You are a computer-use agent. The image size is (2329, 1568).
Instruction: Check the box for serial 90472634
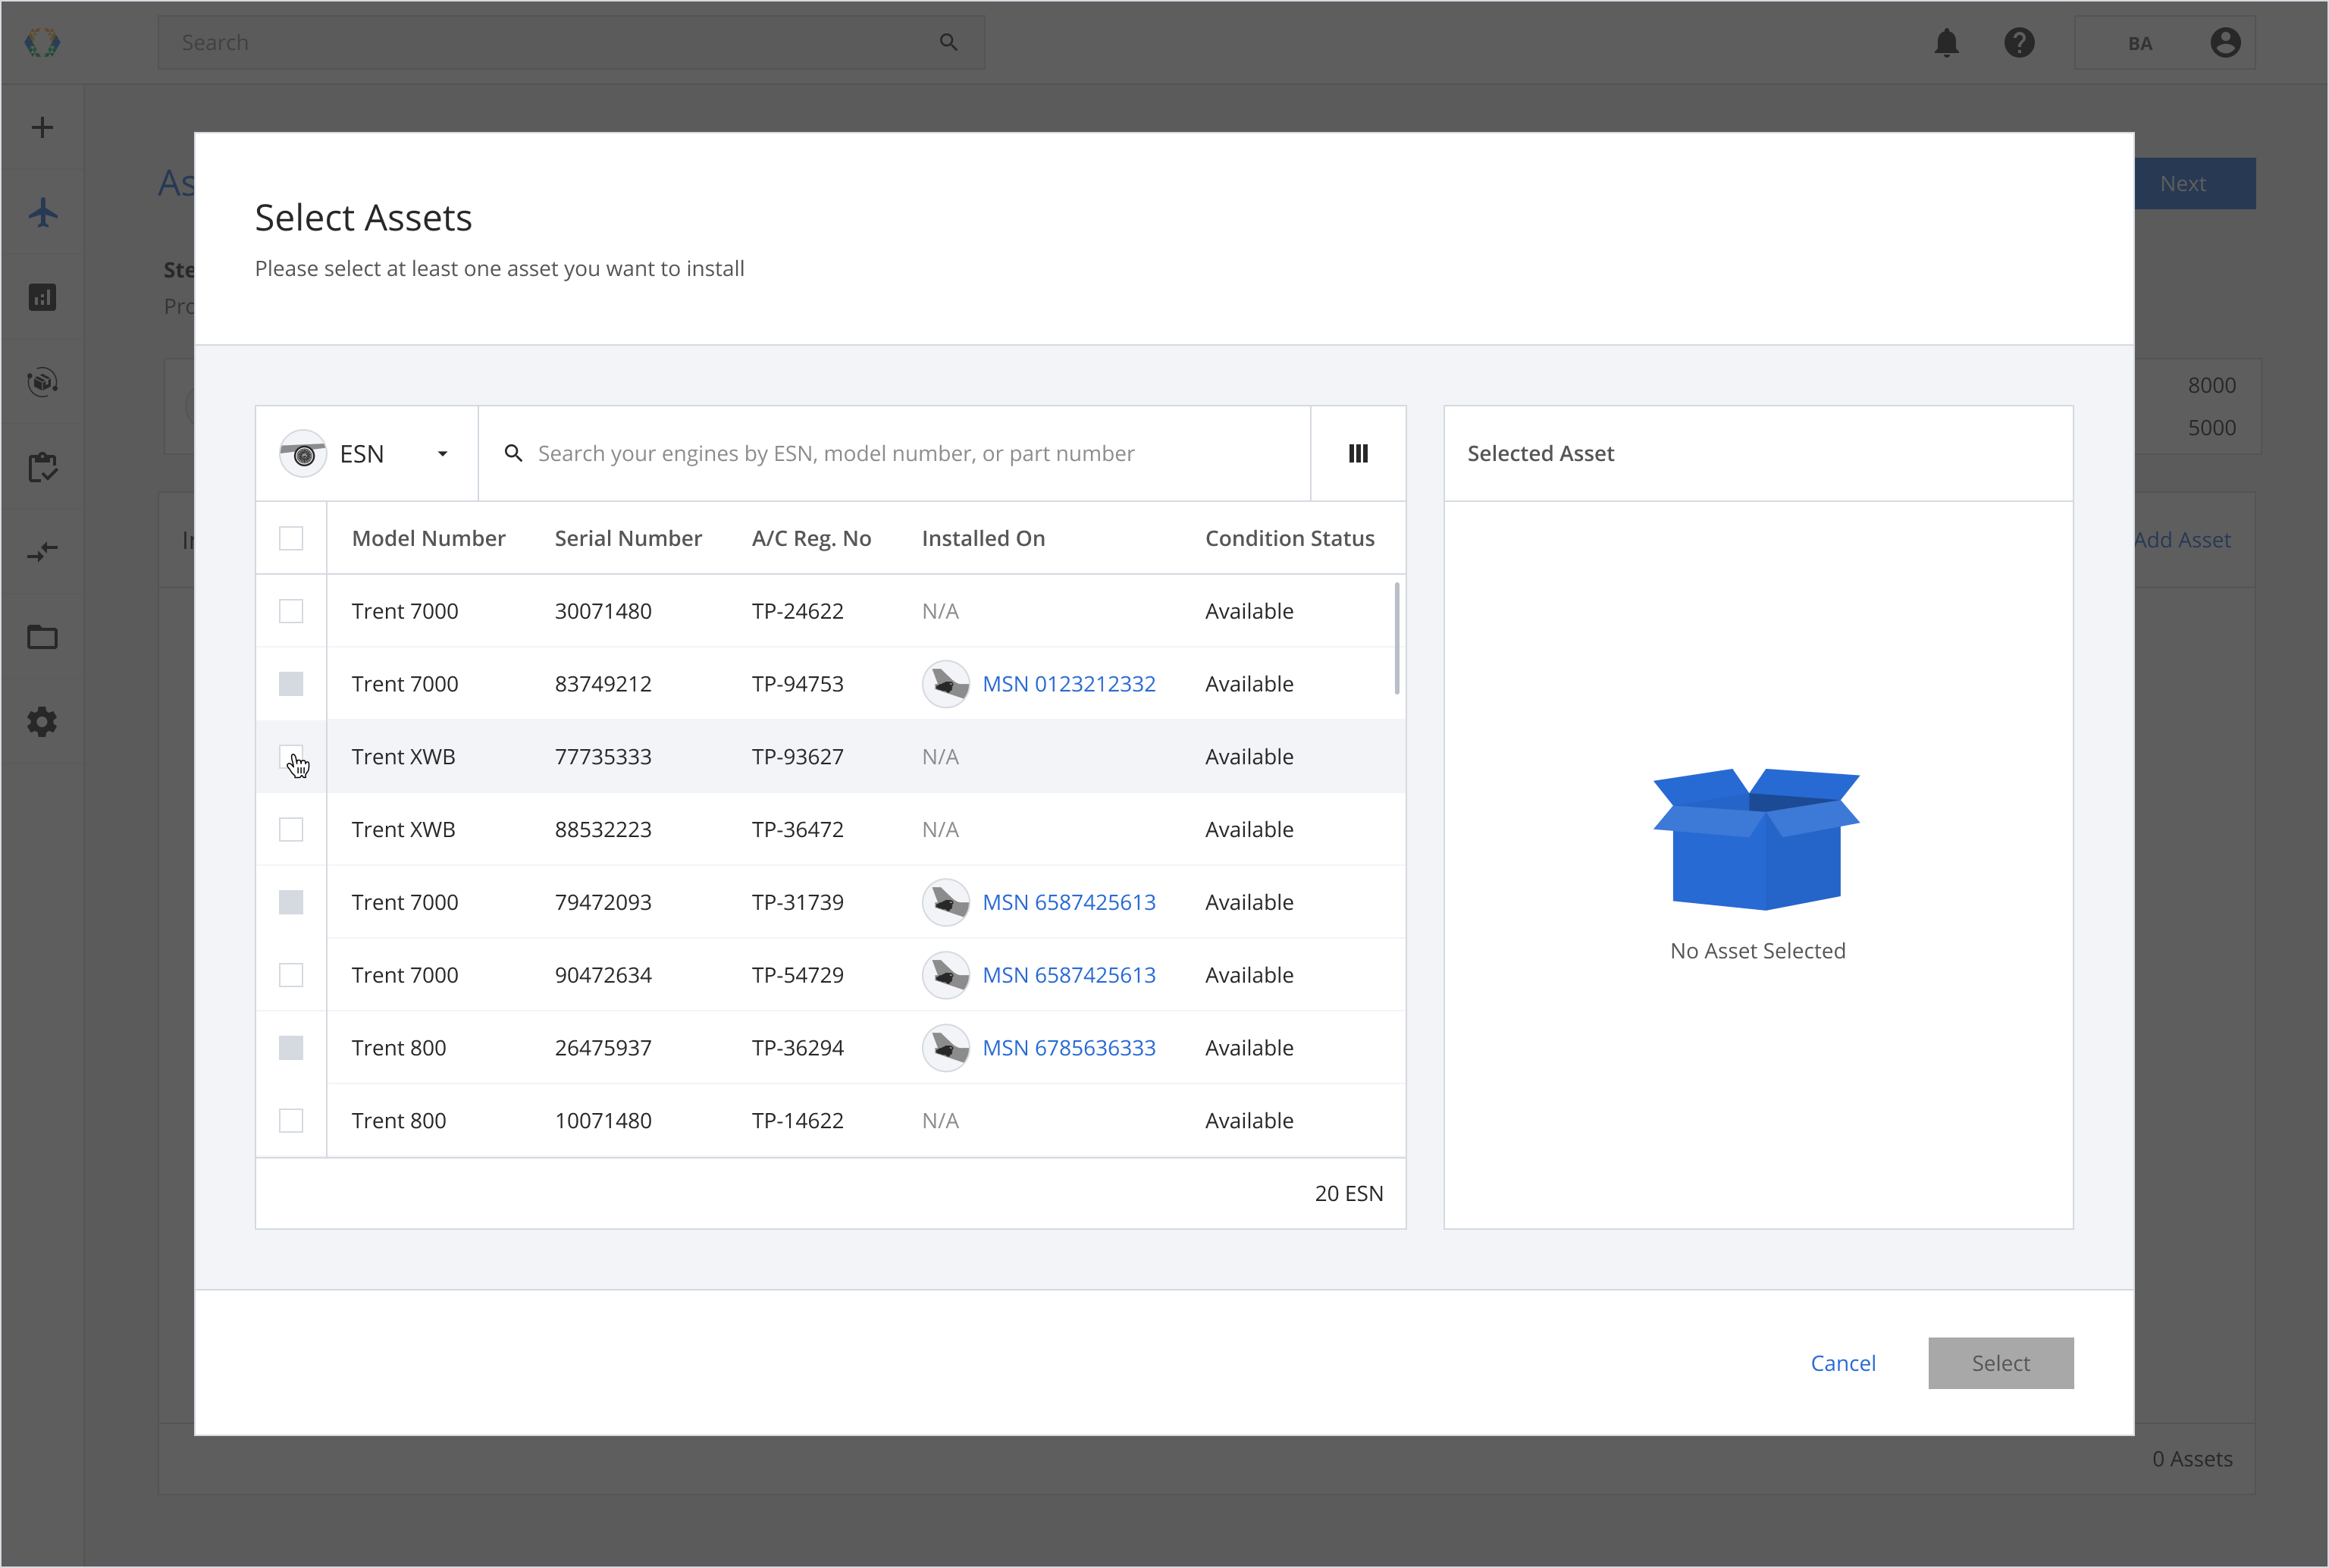[291, 975]
